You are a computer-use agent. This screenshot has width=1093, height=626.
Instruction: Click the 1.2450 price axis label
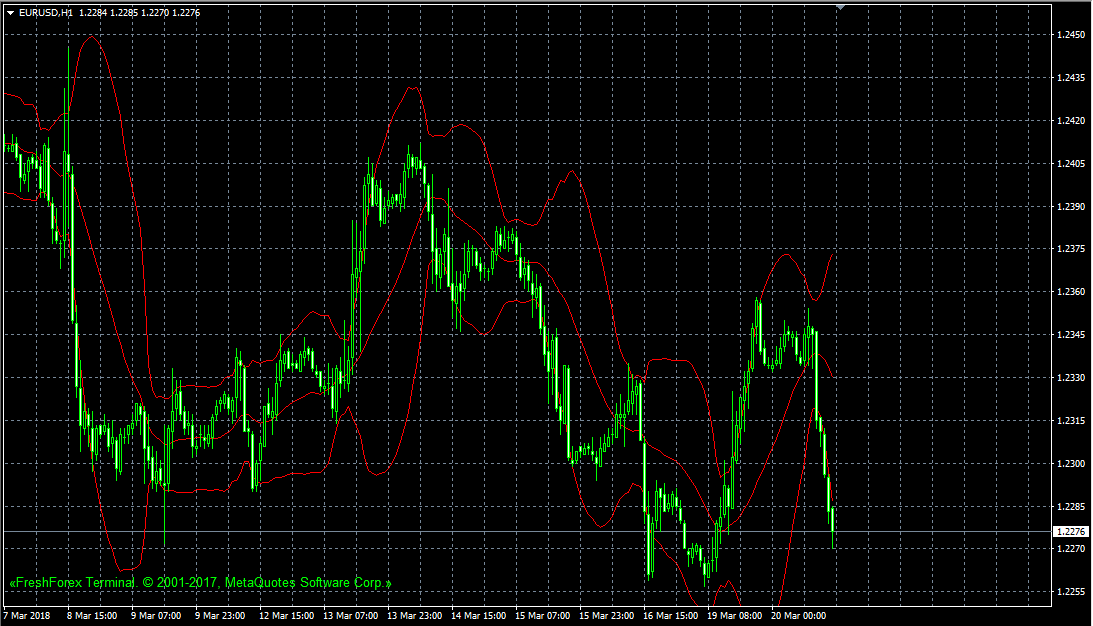pos(1071,35)
